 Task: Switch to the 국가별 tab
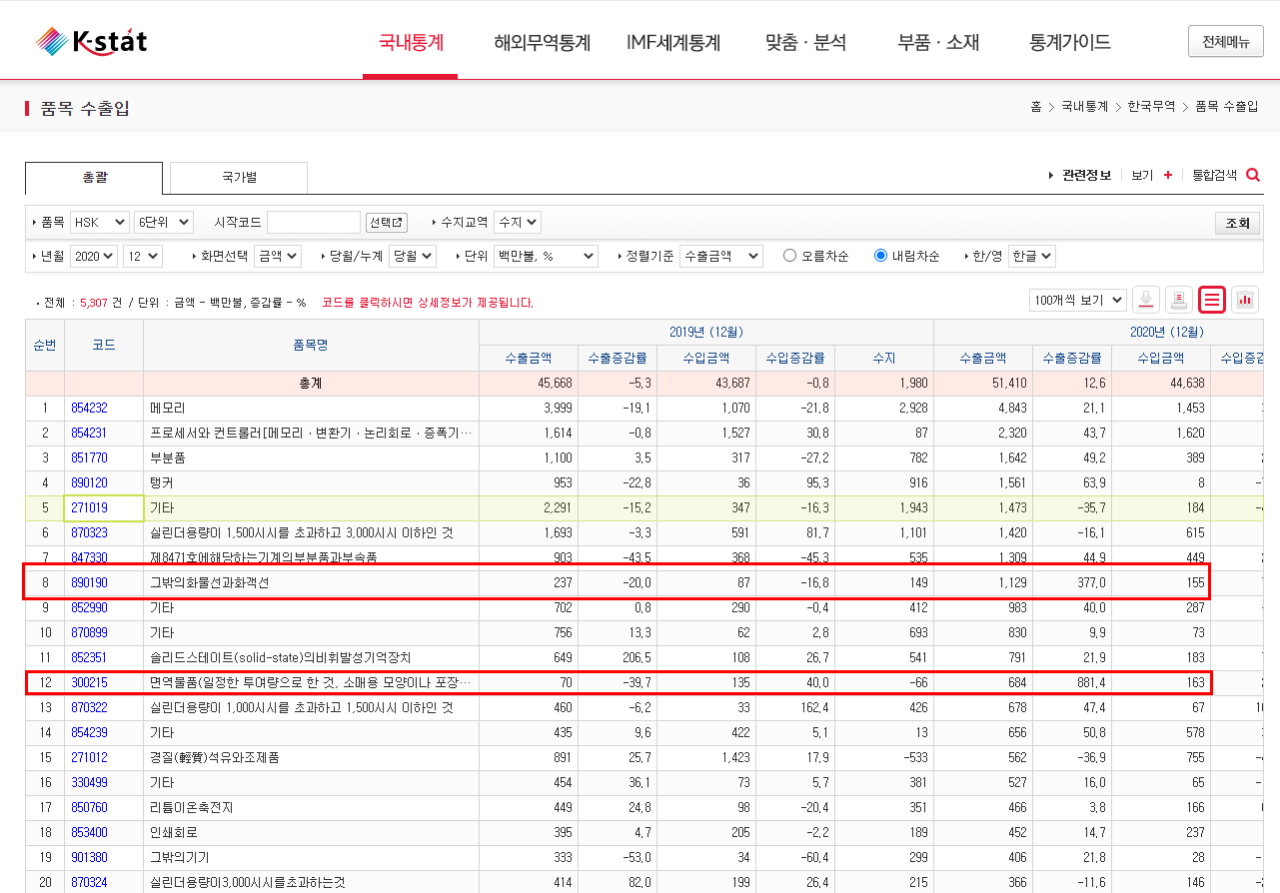point(239,177)
